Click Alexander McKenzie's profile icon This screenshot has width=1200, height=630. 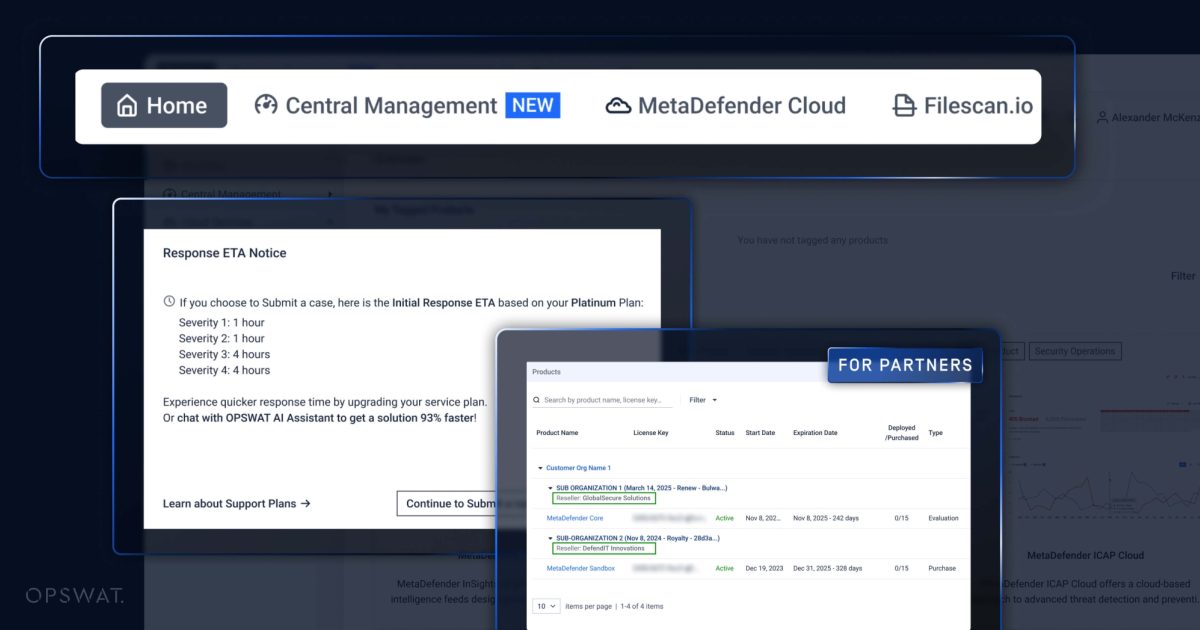pyautogui.click(x=1103, y=117)
